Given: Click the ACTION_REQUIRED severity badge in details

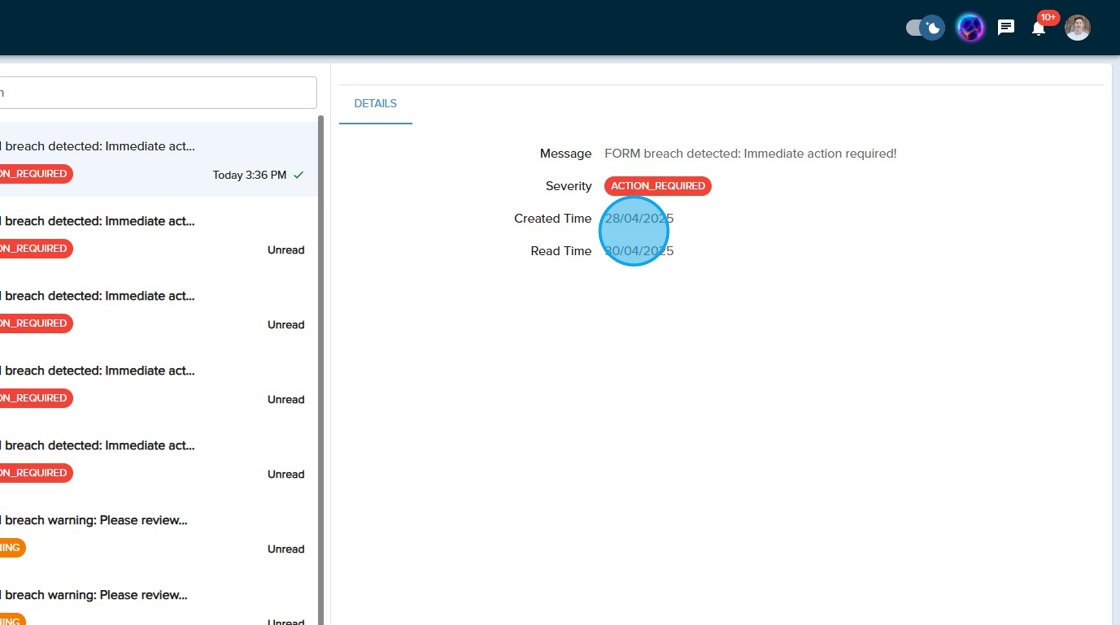Looking at the screenshot, I should [657, 186].
